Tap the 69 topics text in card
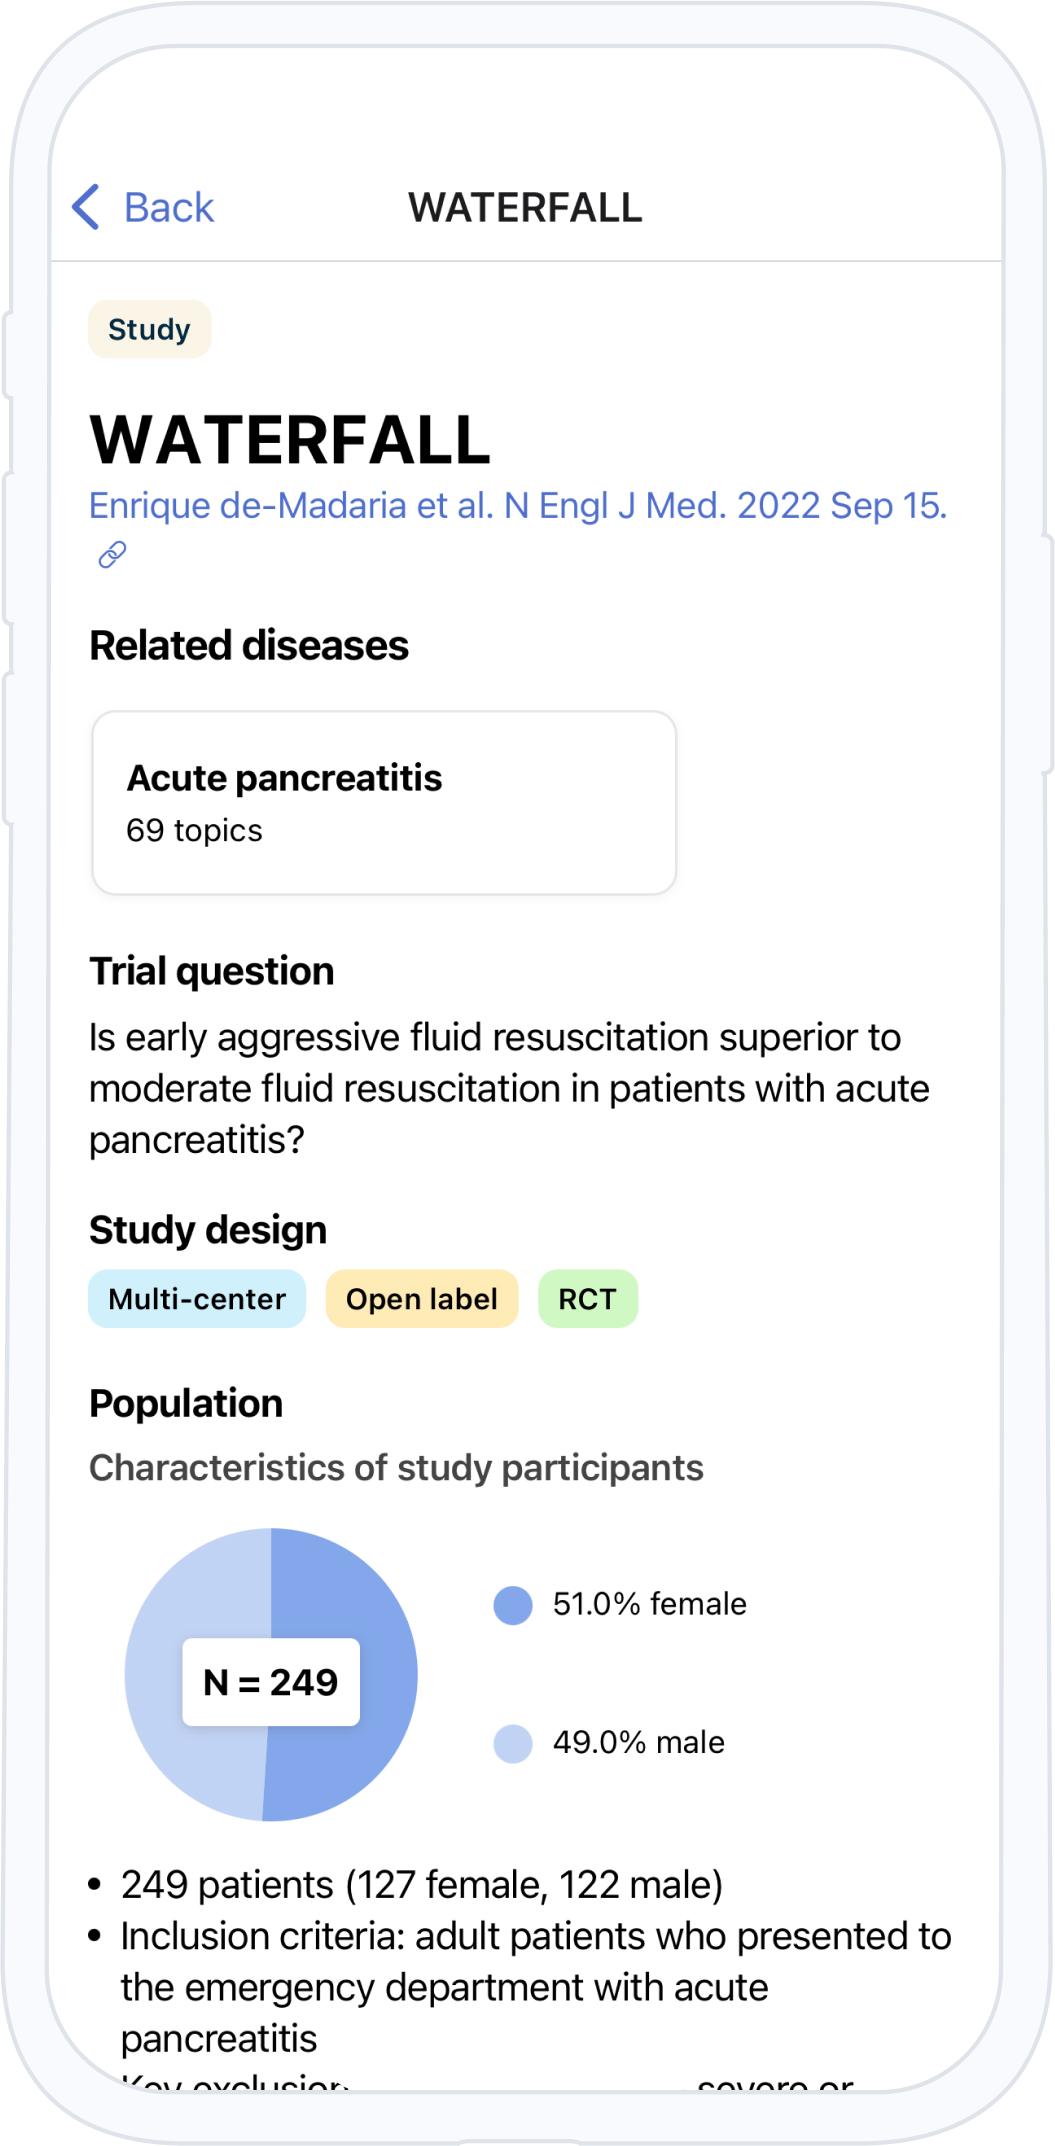Image resolution: width=1055 pixels, height=2146 pixels. point(194,830)
